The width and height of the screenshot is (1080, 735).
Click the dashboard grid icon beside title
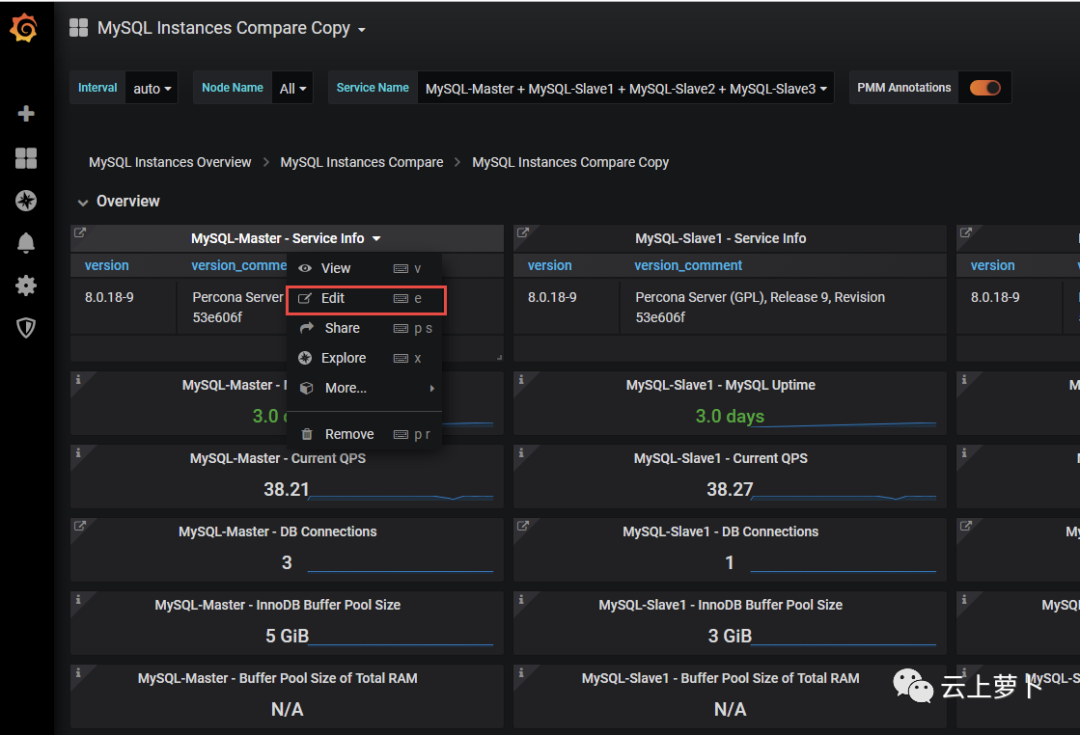tap(79, 28)
